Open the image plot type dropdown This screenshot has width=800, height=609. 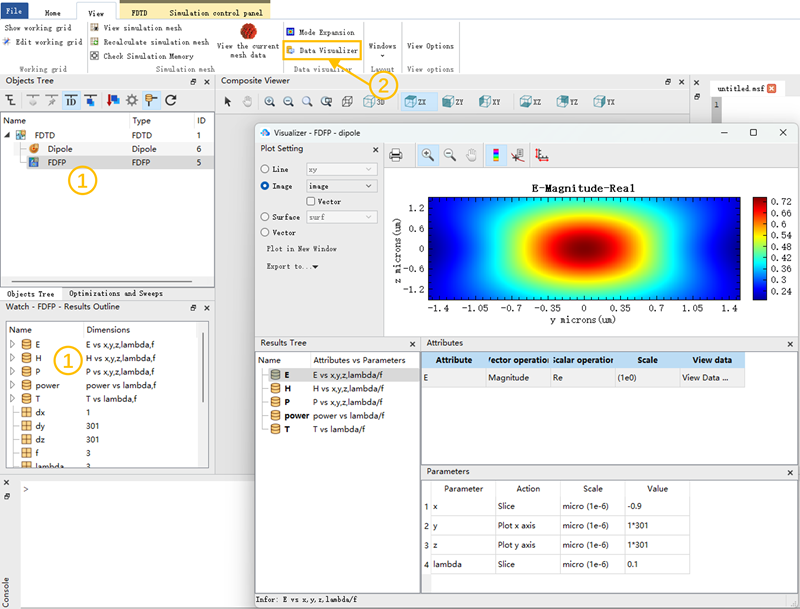[x=341, y=186]
